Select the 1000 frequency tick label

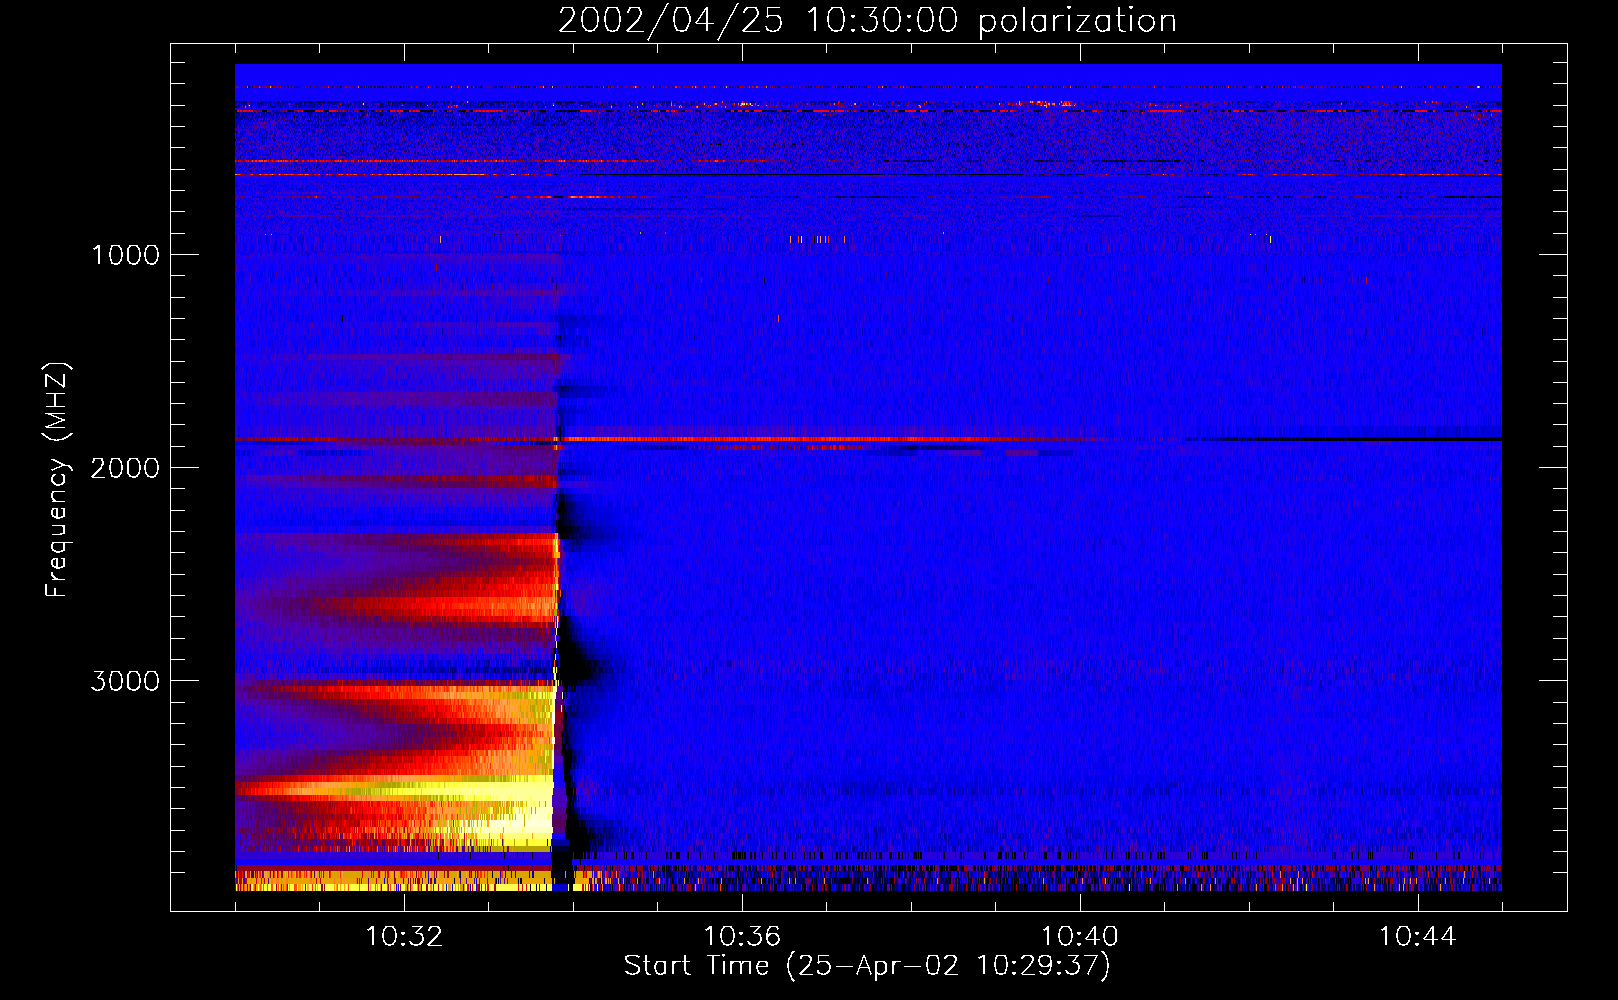pyautogui.click(x=125, y=254)
